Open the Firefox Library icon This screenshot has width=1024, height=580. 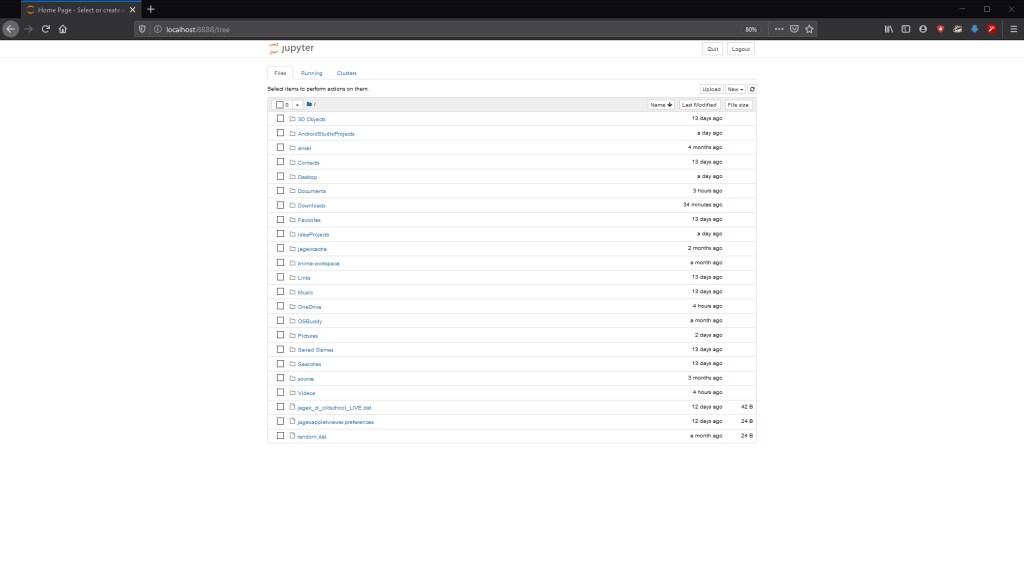coord(888,29)
